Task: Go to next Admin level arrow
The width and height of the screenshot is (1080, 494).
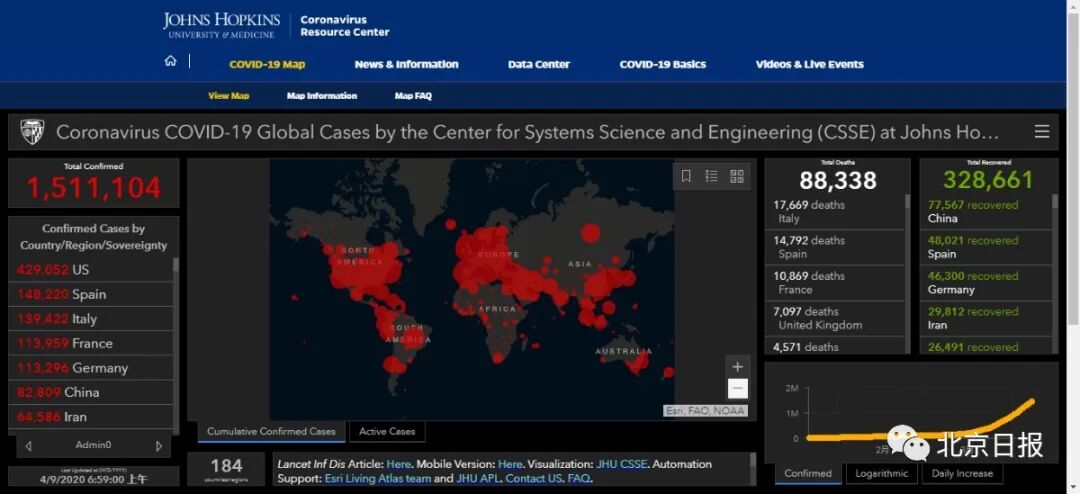Action: tap(159, 446)
